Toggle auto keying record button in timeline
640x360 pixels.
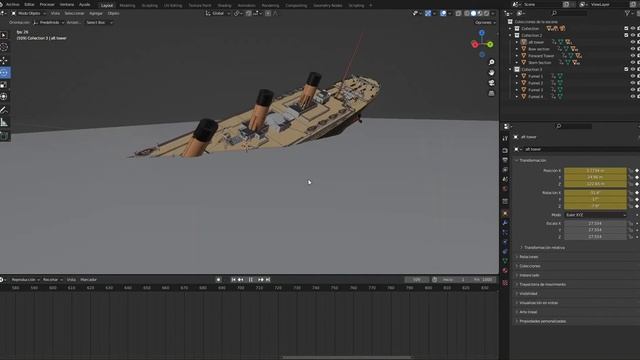coord(218,280)
